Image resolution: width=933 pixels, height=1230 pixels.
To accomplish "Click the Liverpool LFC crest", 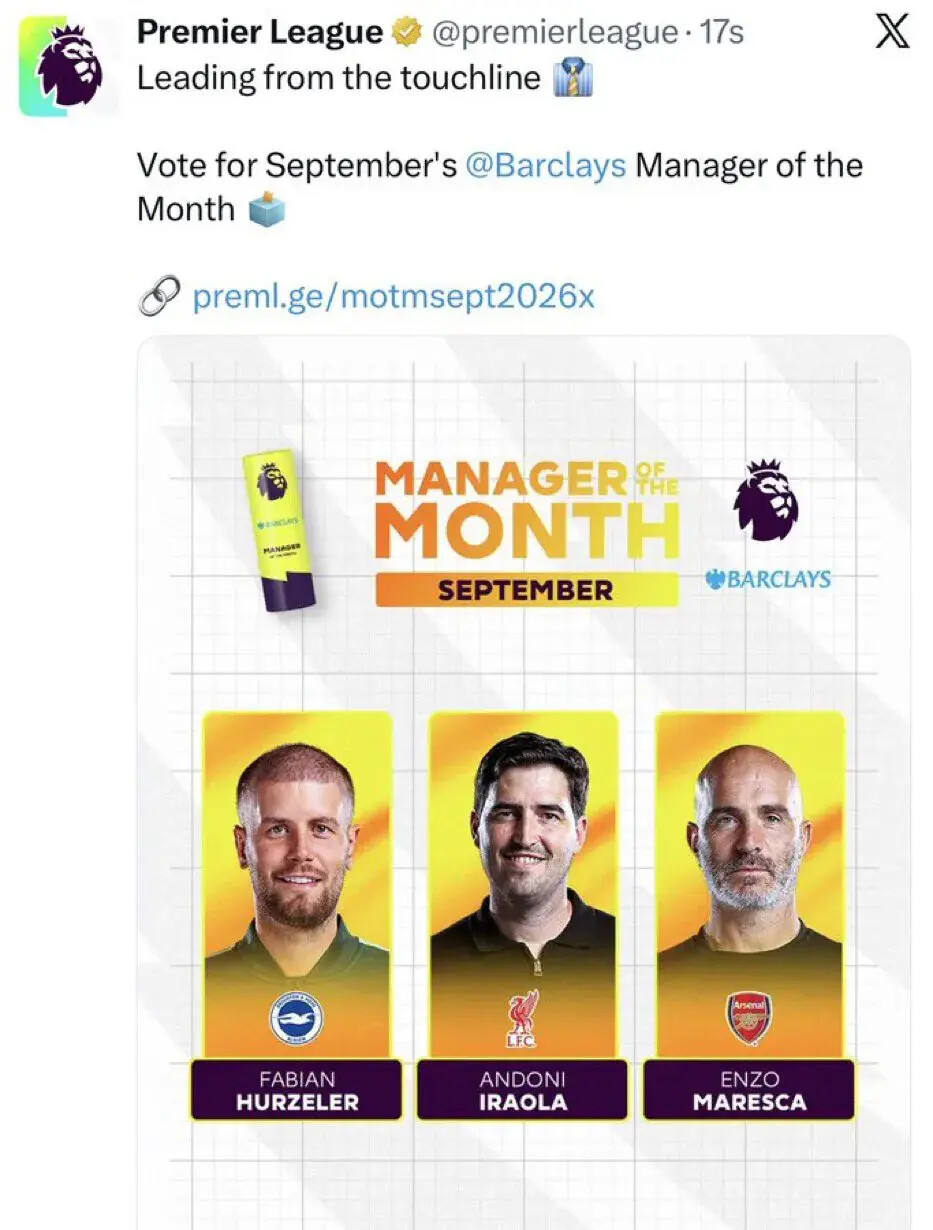I will 523,1019.
